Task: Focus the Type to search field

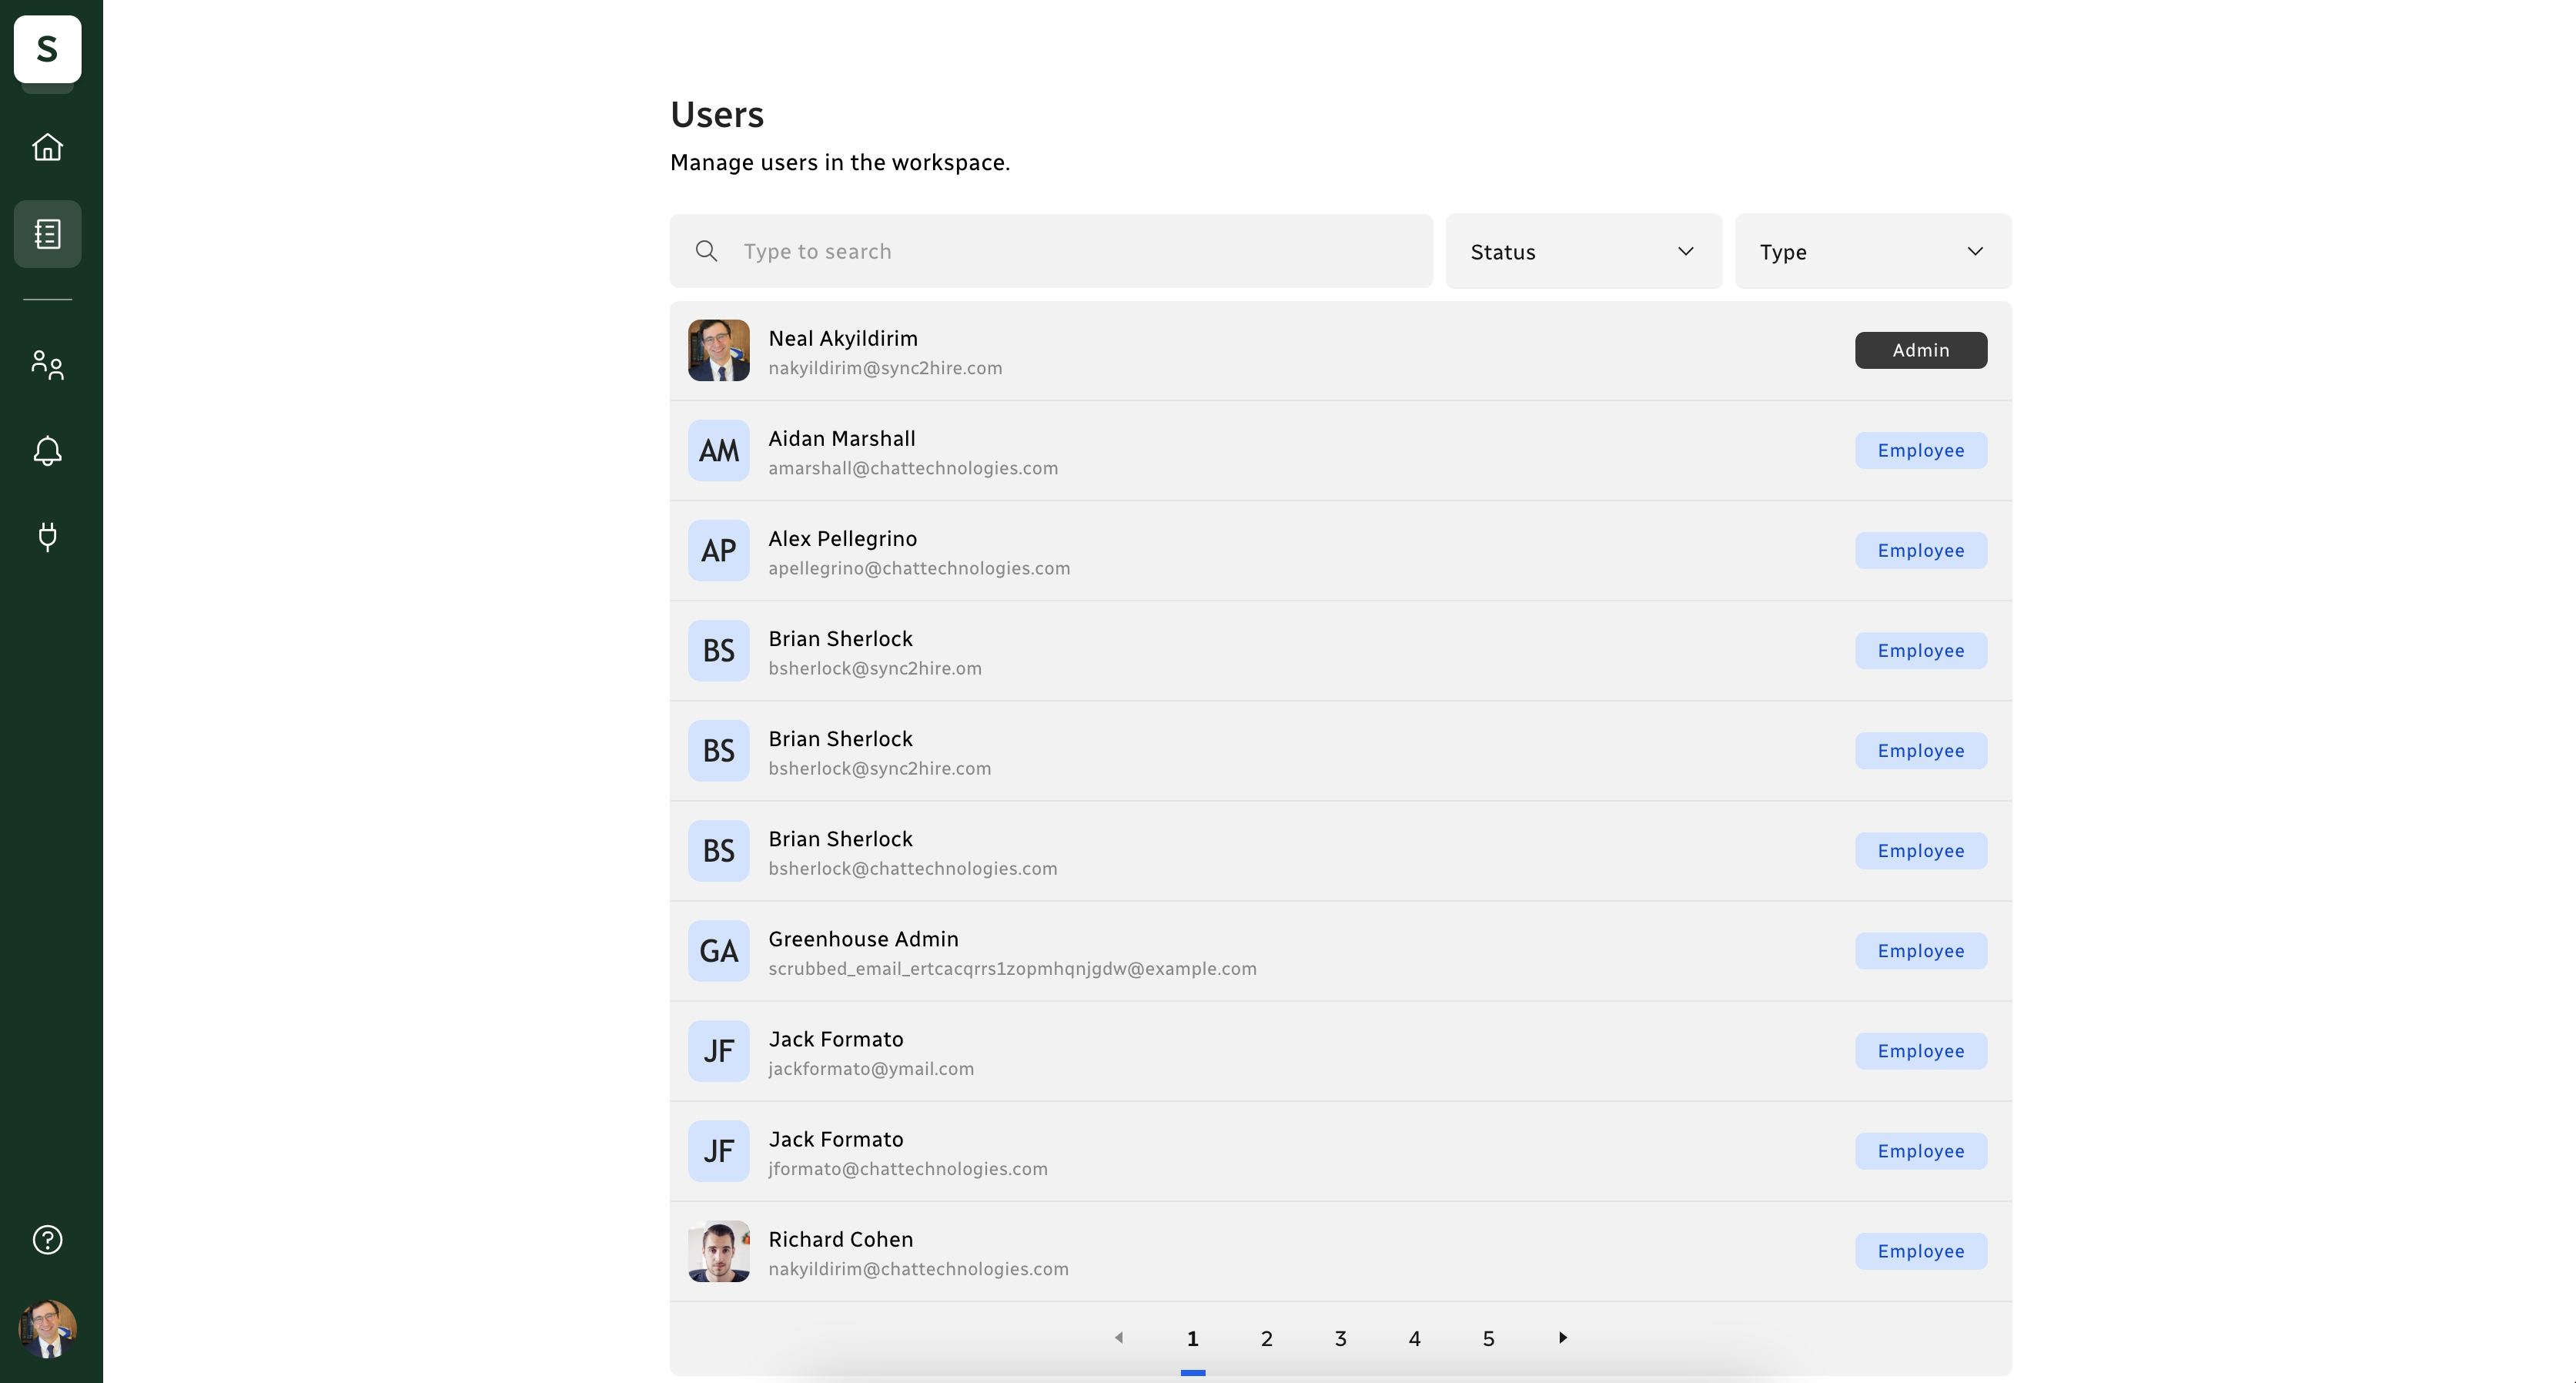Action: 1051,251
